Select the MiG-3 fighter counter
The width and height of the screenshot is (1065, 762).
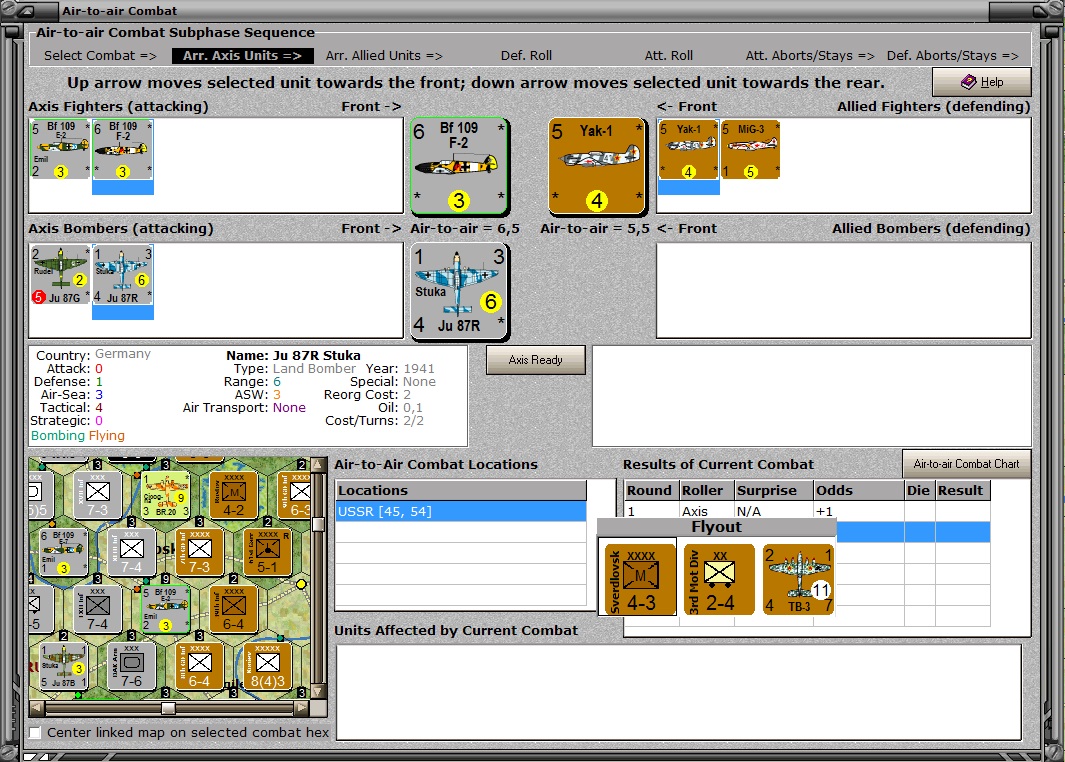pos(750,149)
